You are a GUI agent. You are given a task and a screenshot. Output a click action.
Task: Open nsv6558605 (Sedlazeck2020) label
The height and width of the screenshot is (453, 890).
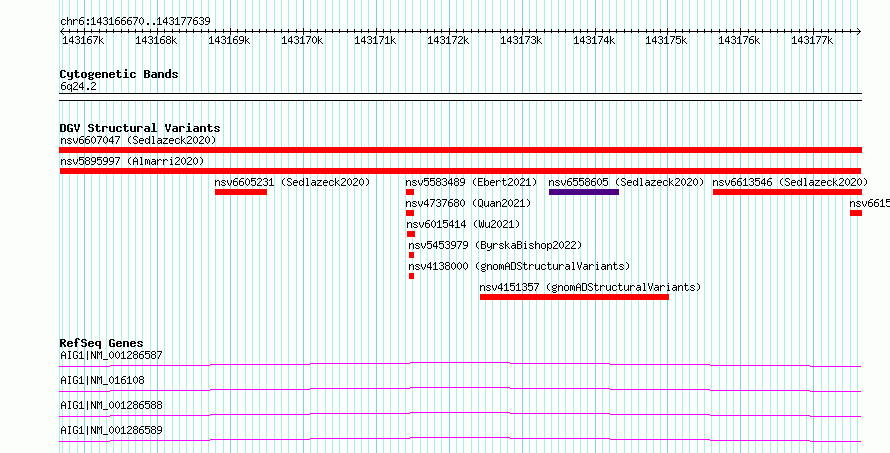(626, 182)
